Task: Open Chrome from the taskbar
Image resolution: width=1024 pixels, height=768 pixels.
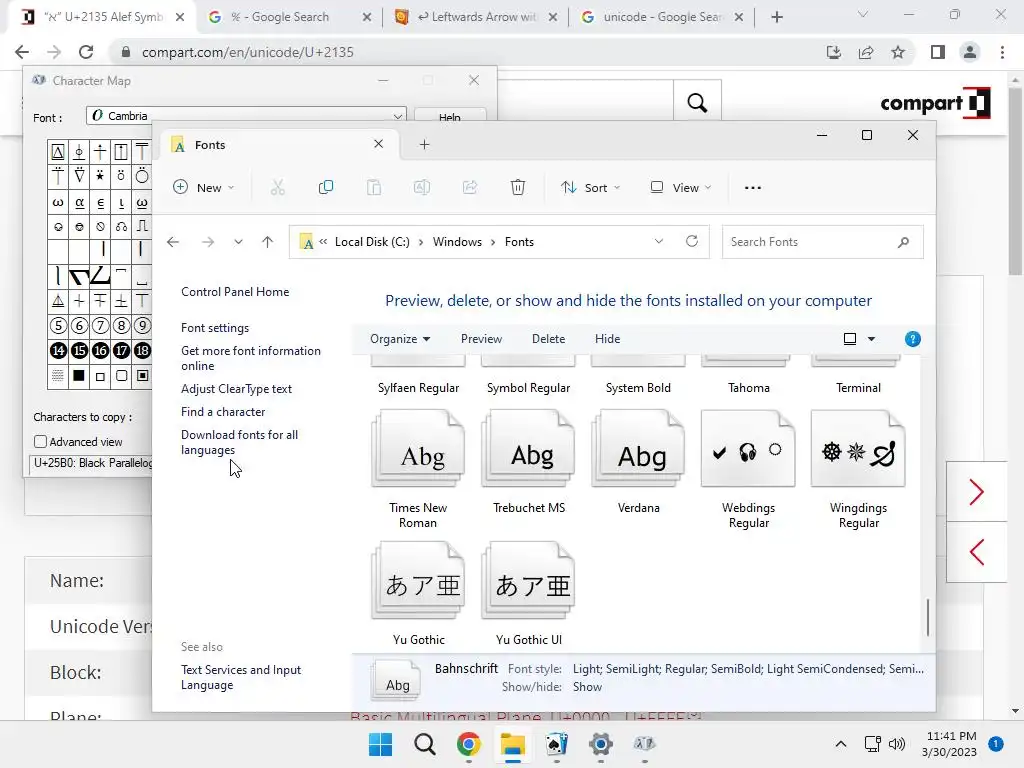Action: click(468, 744)
